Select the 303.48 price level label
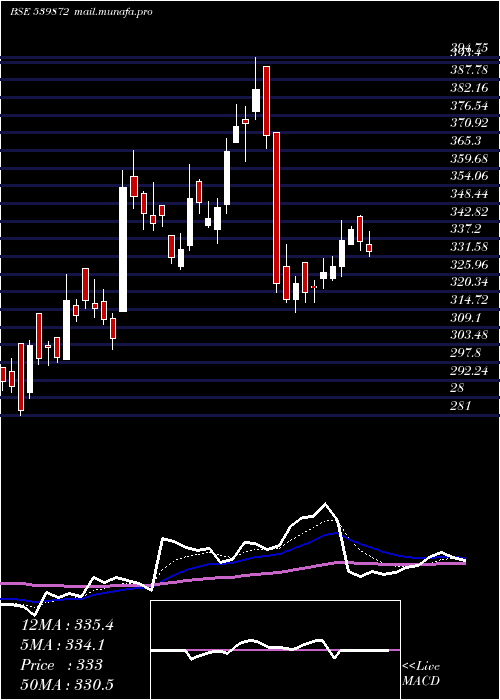 469,334
